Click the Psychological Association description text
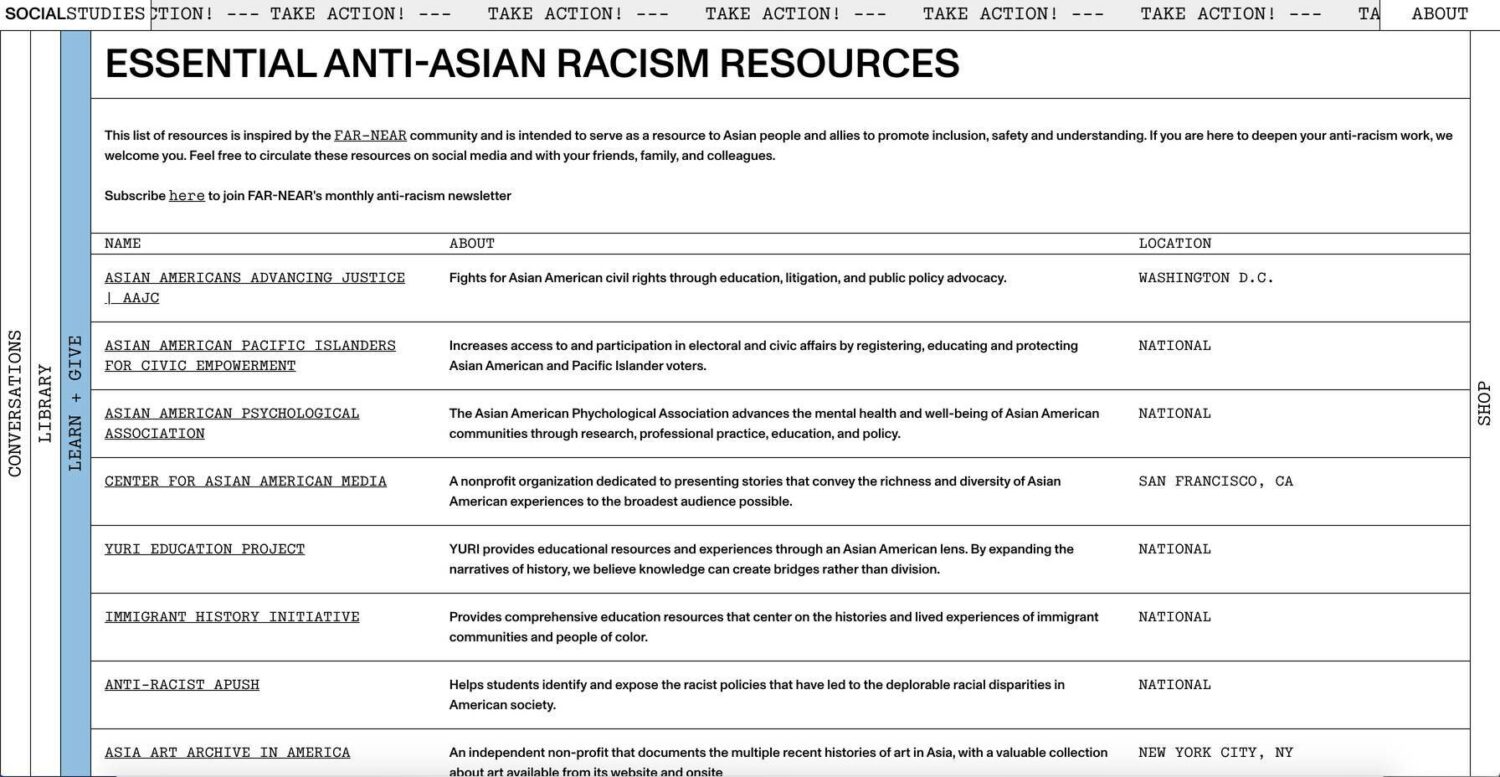The height and width of the screenshot is (777, 1500). pos(774,424)
